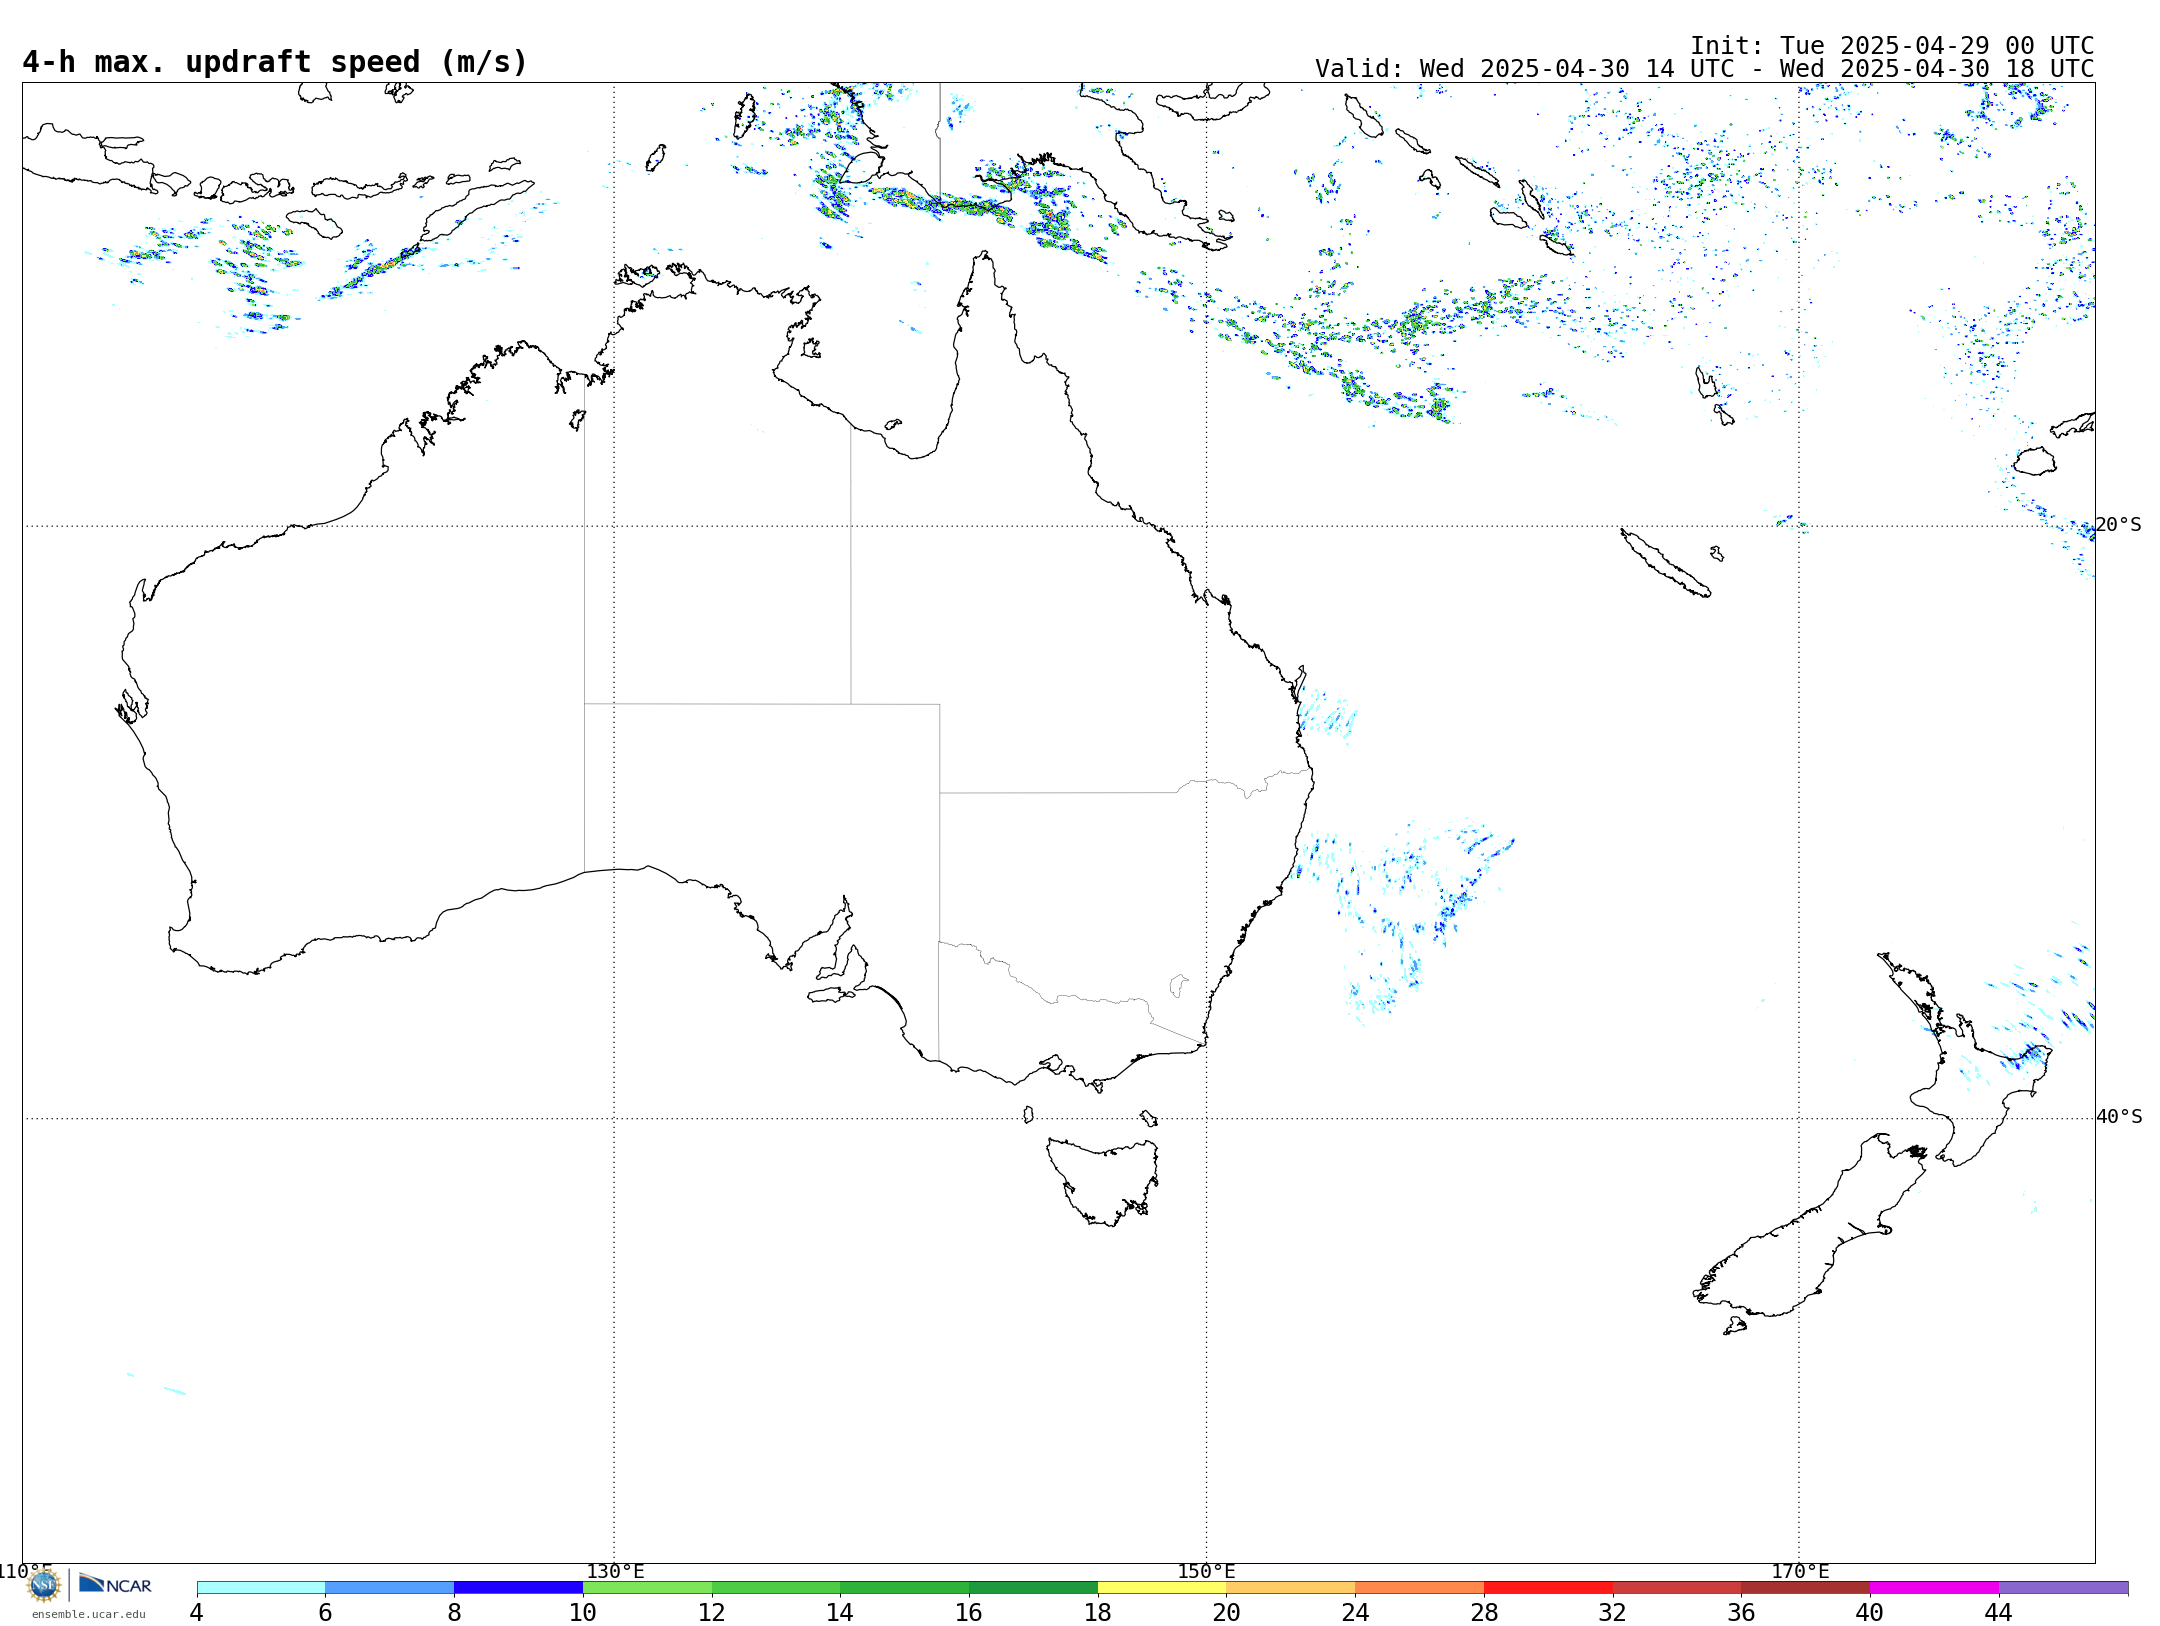Click the colorbar tick label 12

tap(712, 1612)
